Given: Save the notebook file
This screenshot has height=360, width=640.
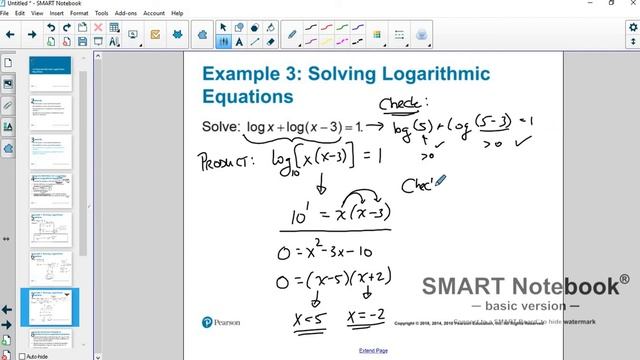Looking at the screenshot, I should pyautogui.click(x=82, y=41).
